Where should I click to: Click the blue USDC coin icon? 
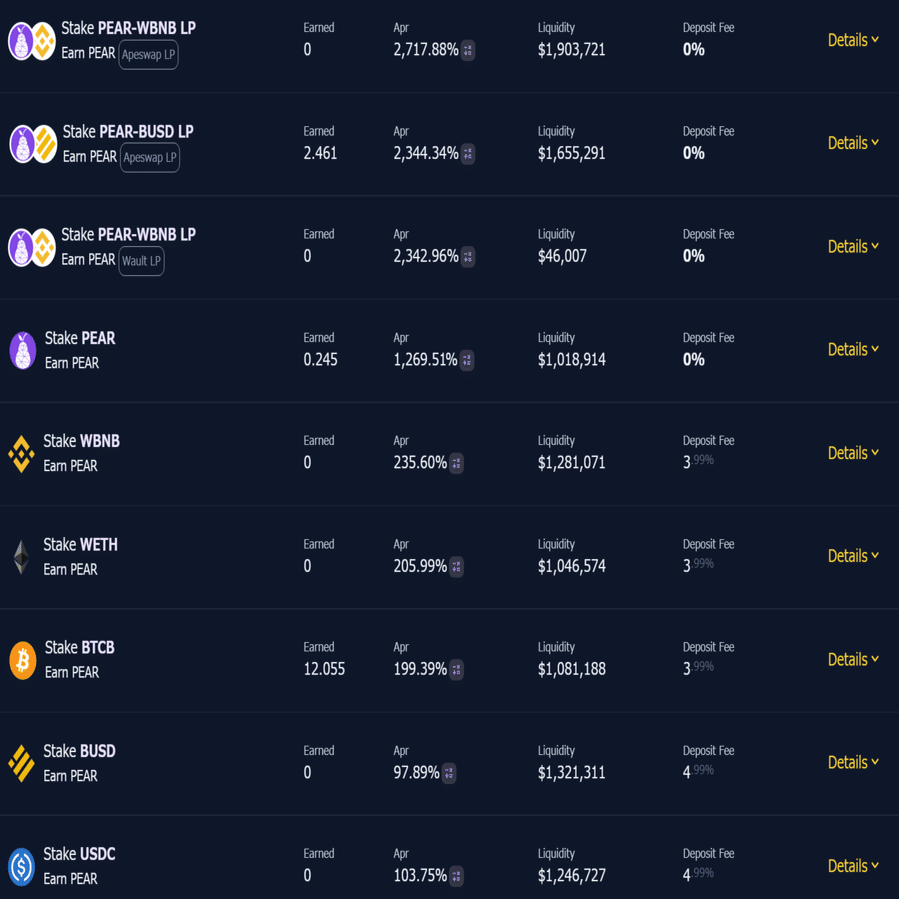21,867
